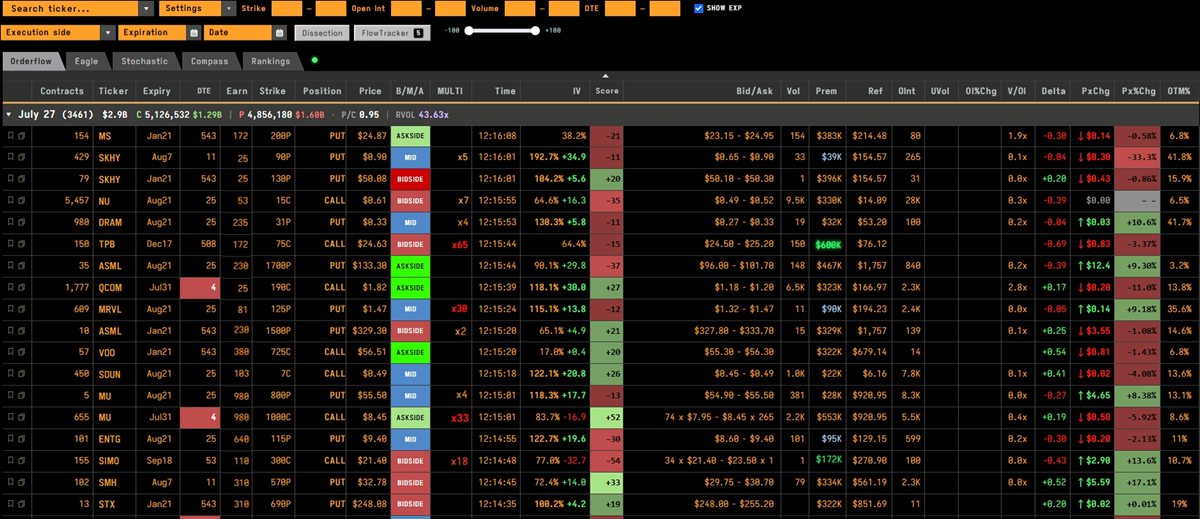The height and width of the screenshot is (519, 1200).
Task: Sort by the Prem column header
Action: tap(826, 91)
